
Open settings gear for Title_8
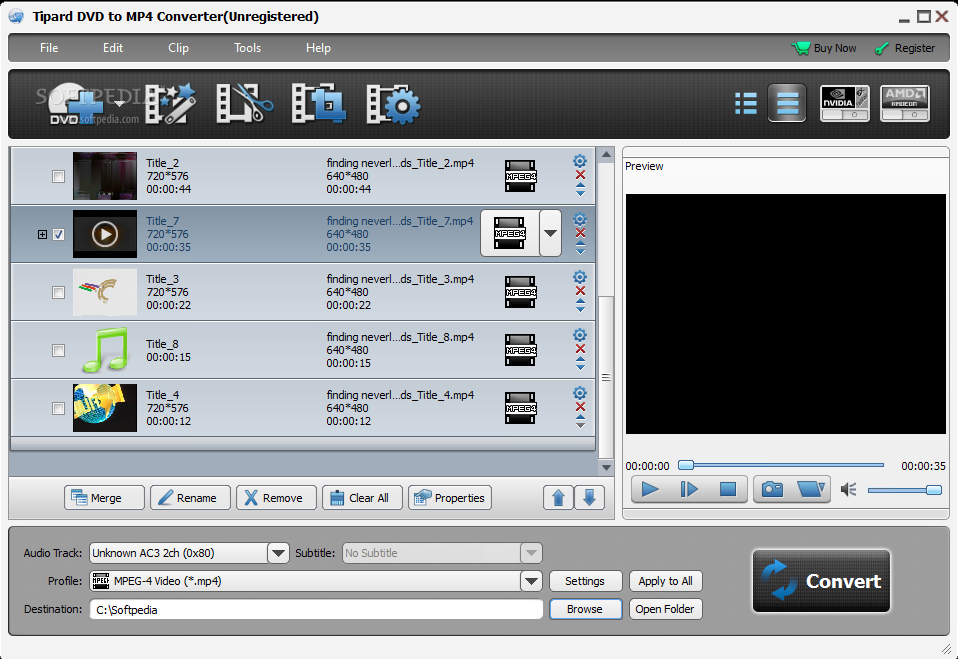click(580, 335)
